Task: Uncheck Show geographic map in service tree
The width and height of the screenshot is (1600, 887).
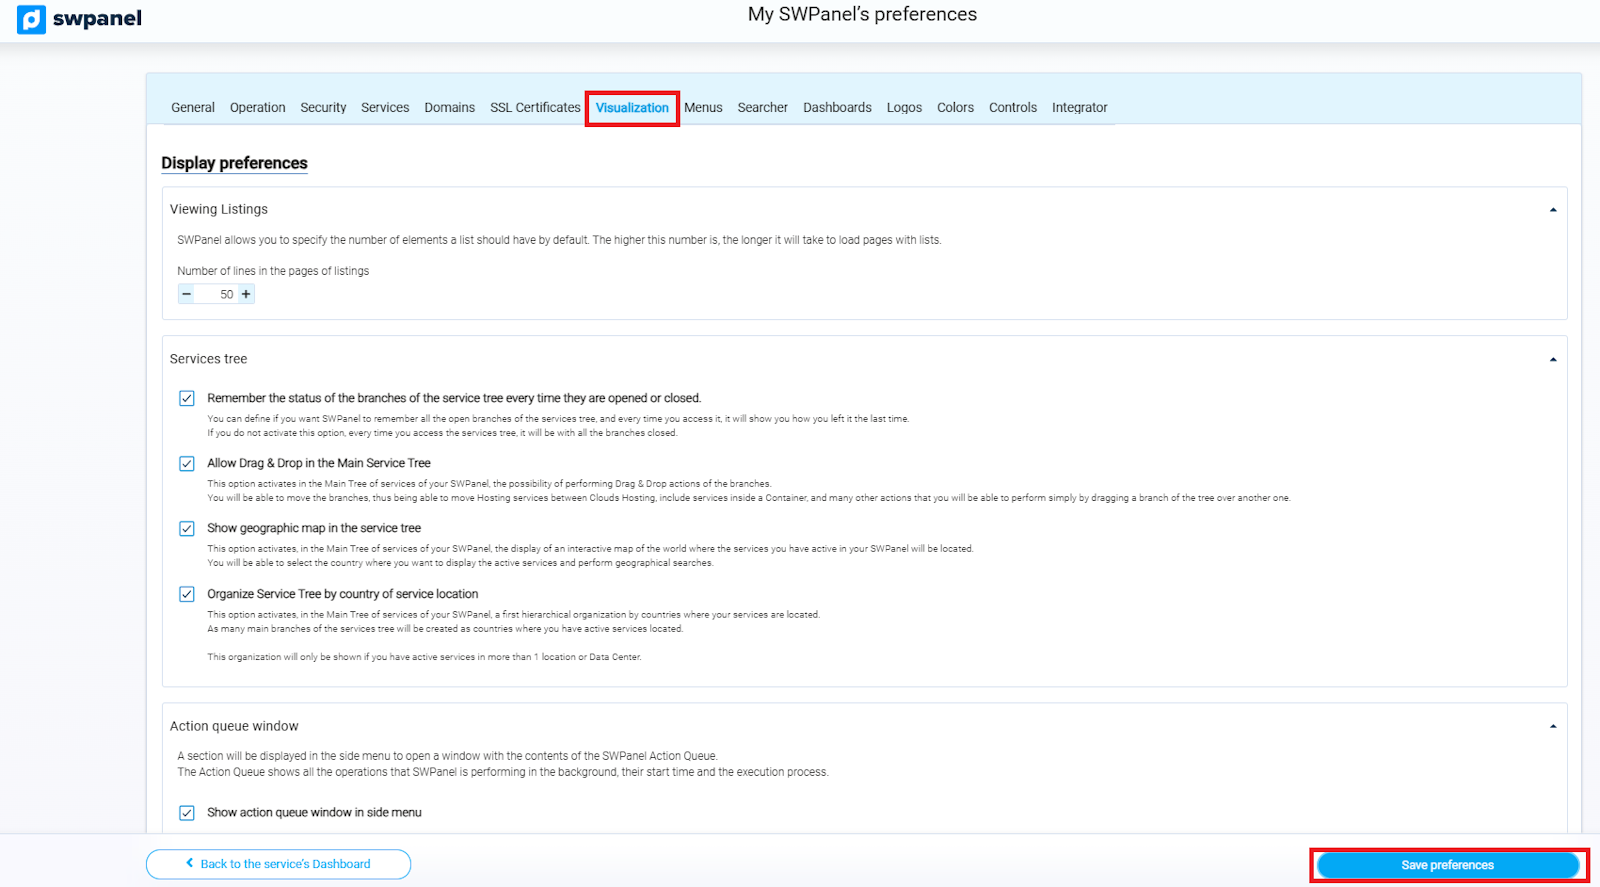Action: coord(187,529)
